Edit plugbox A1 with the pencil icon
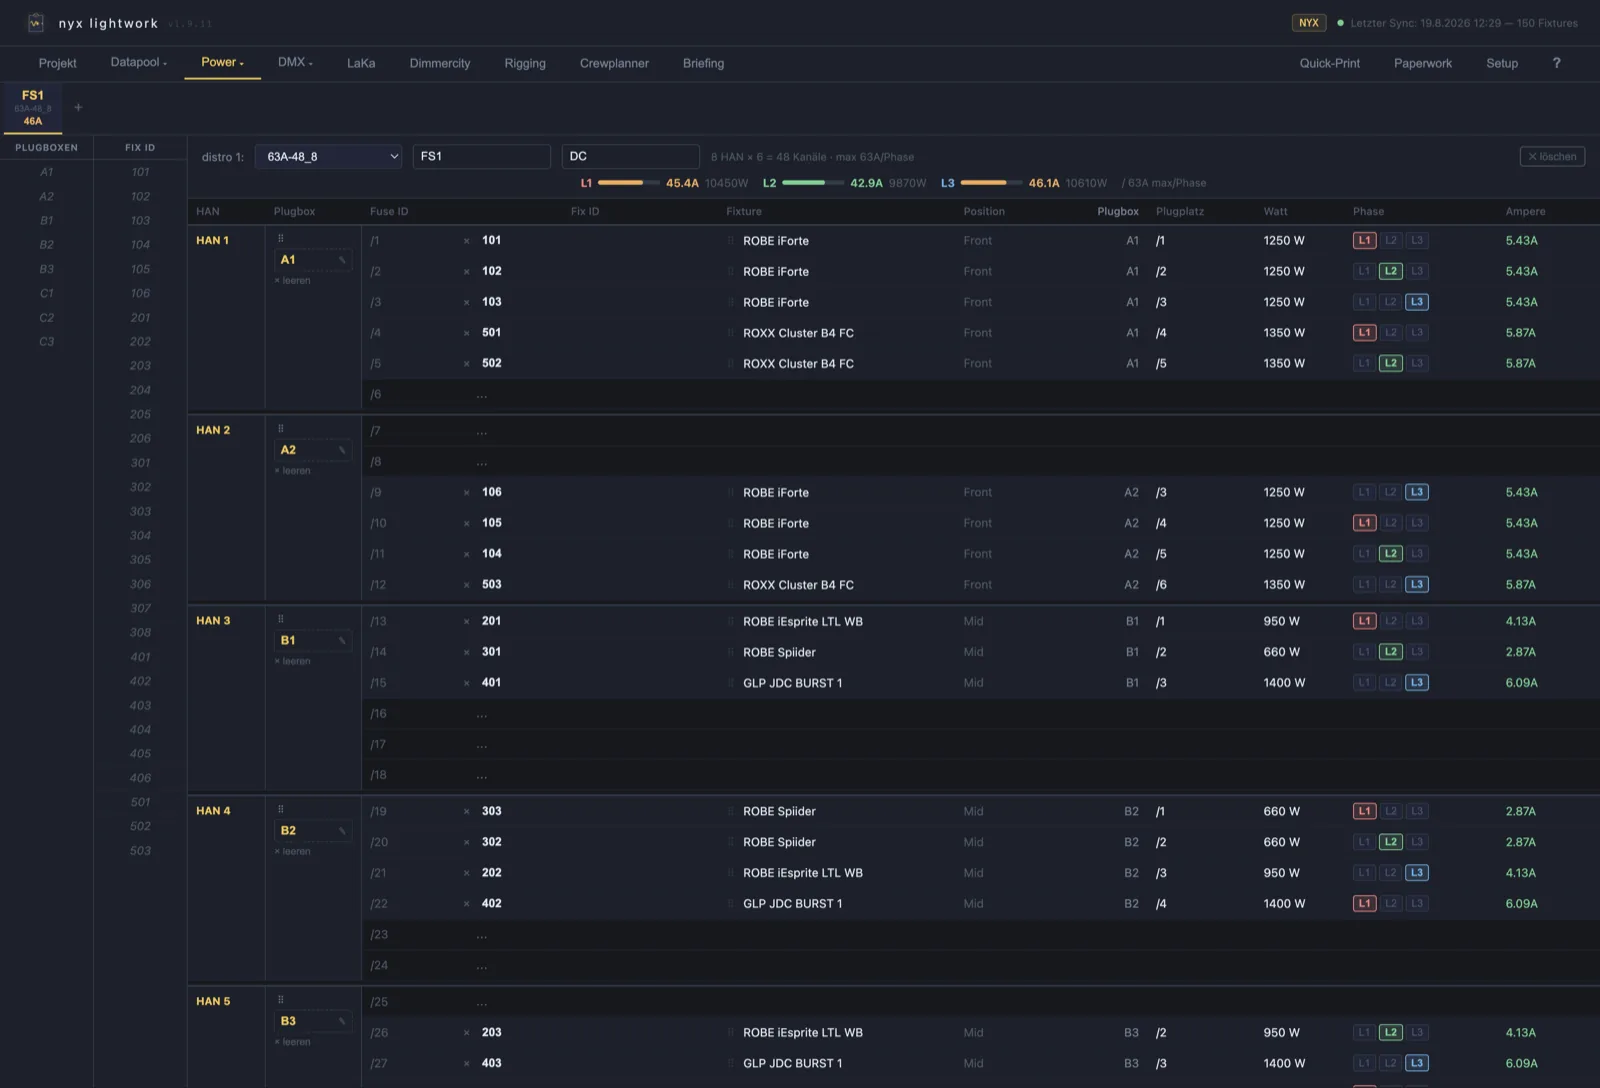The width and height of the screenshot is (1600, 1088). coord(342,260)
